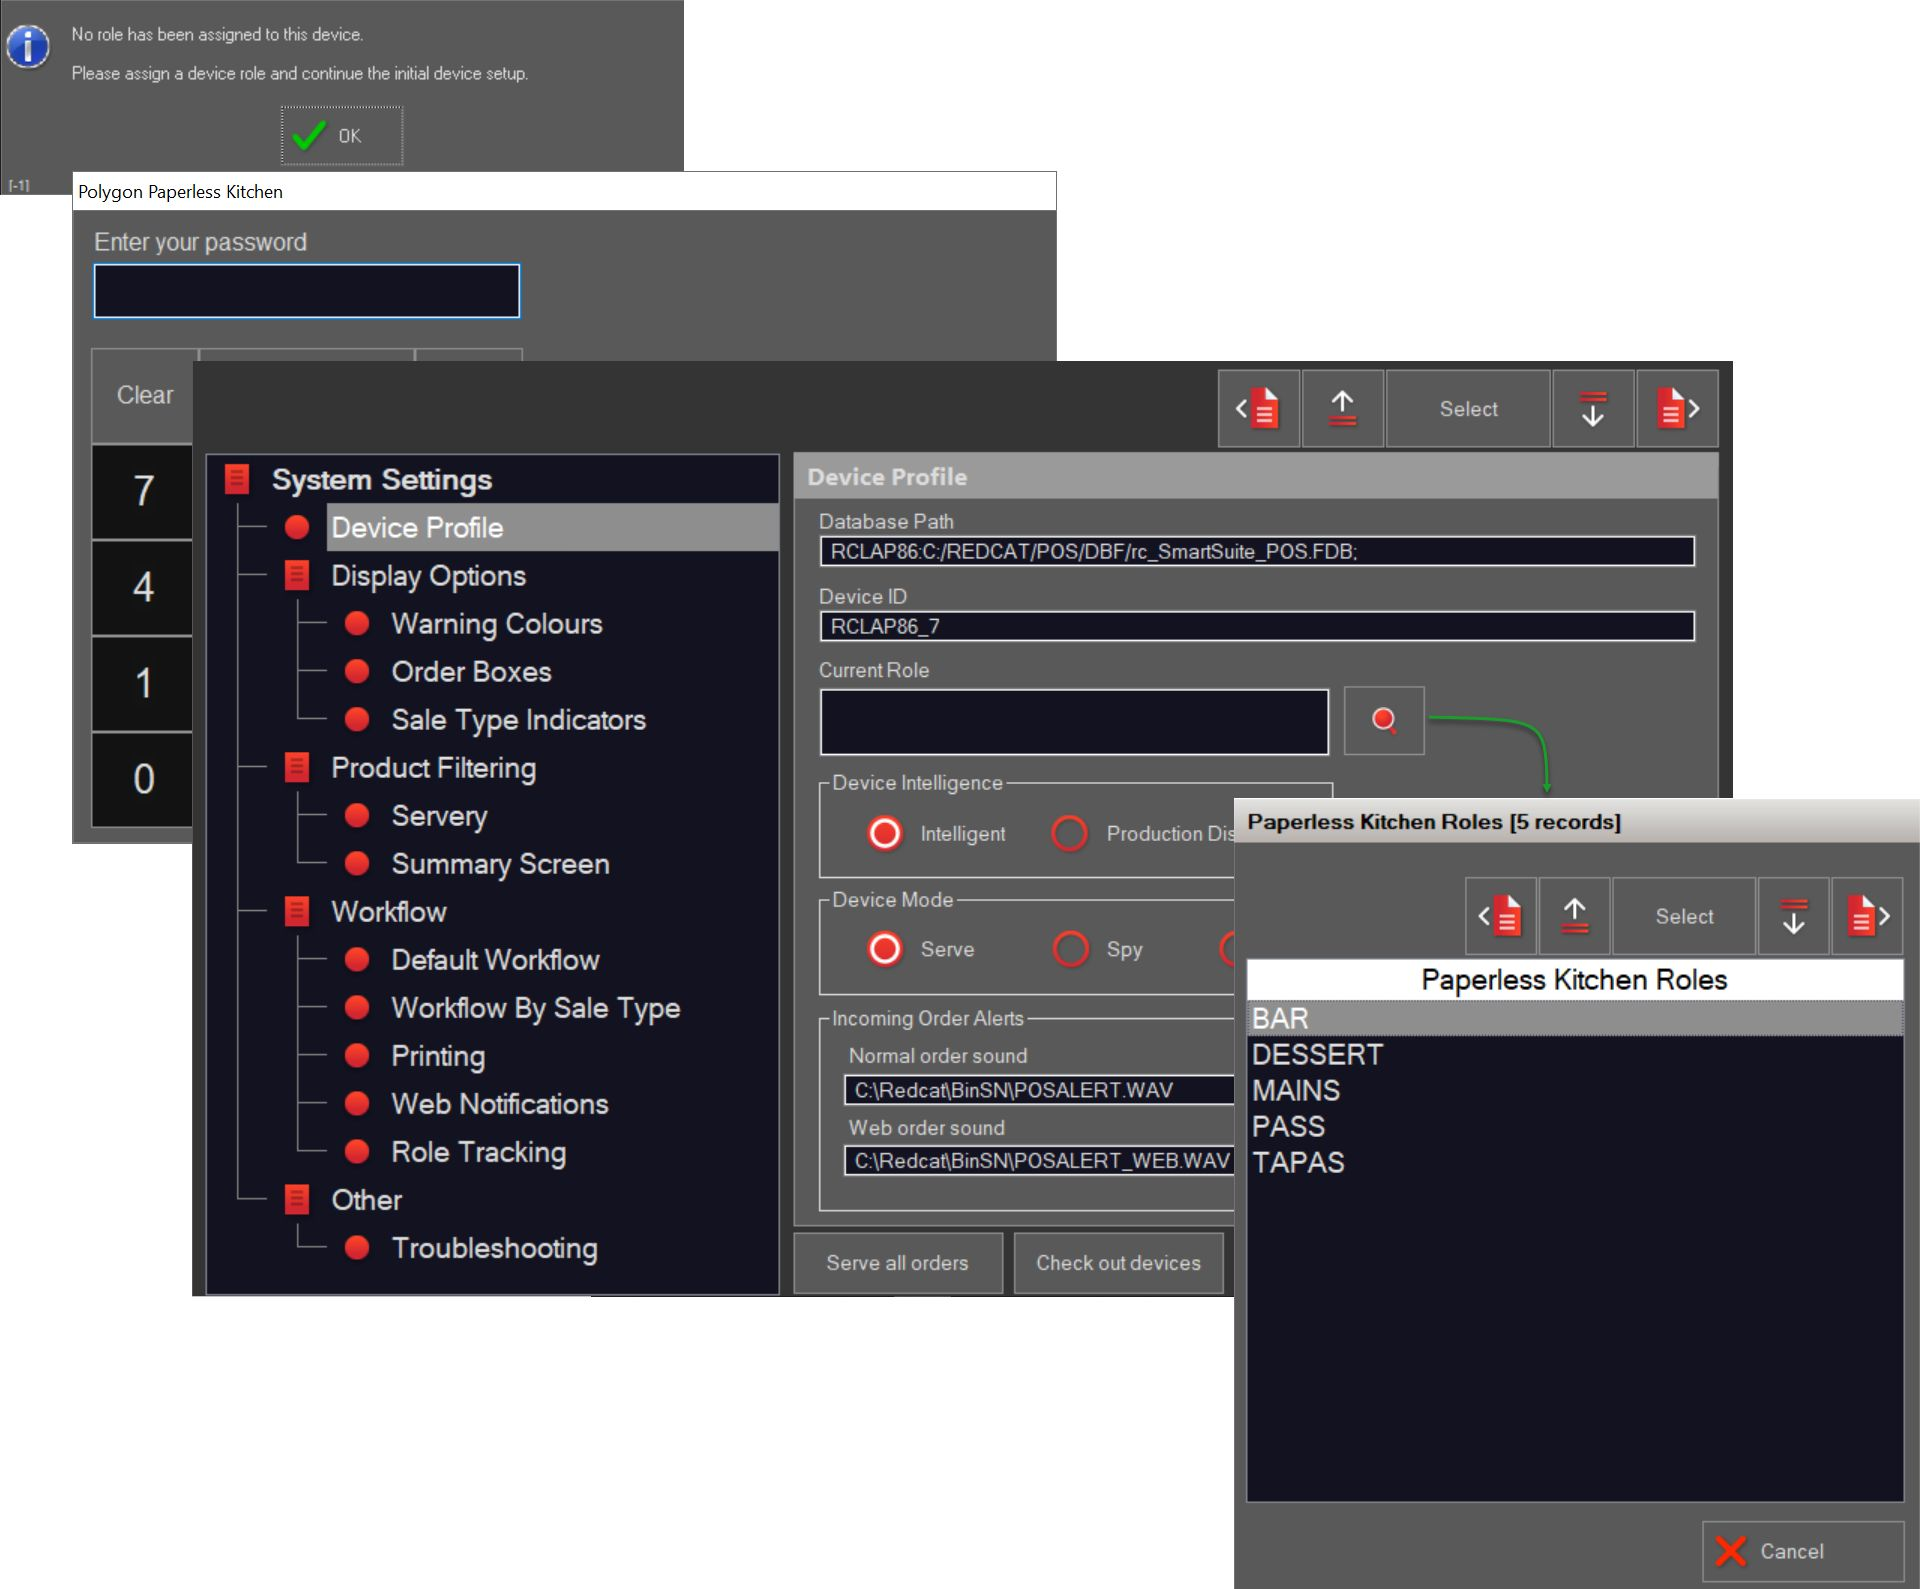Screen dimensions: 1920x1589
Task: Select the PASS role
Action: (x=1575, y=1126)
